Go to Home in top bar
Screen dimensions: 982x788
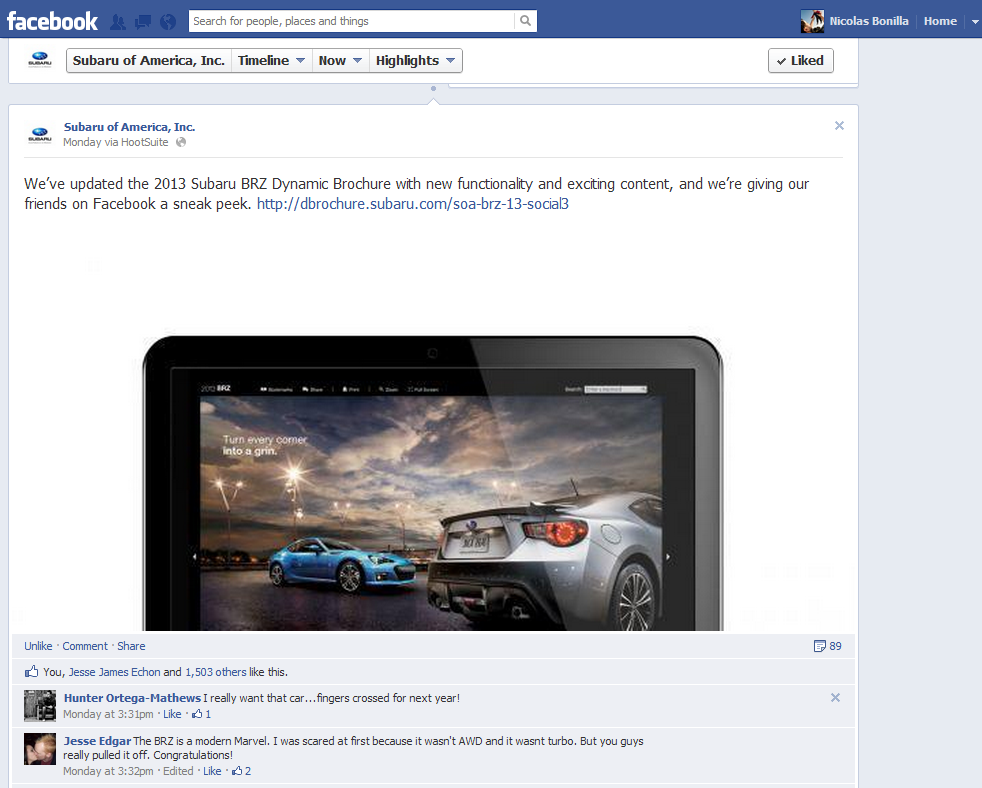pos(940,21)
